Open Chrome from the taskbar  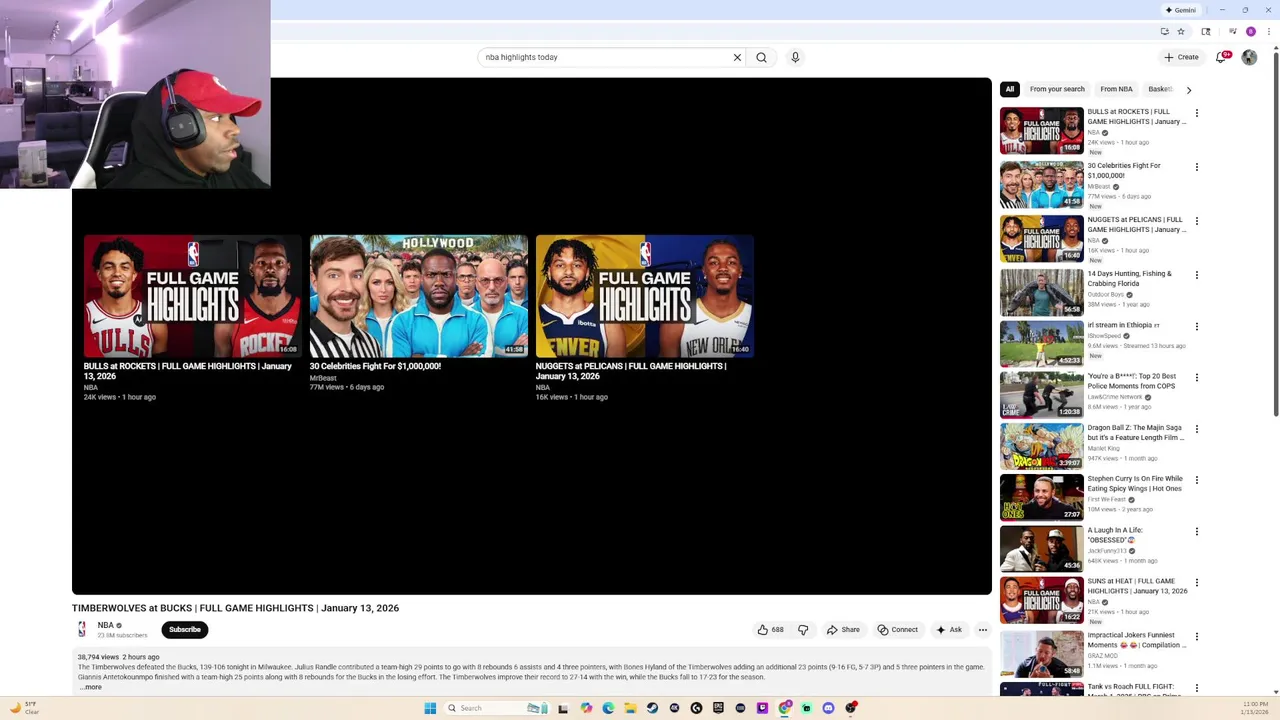coord(784,708)
